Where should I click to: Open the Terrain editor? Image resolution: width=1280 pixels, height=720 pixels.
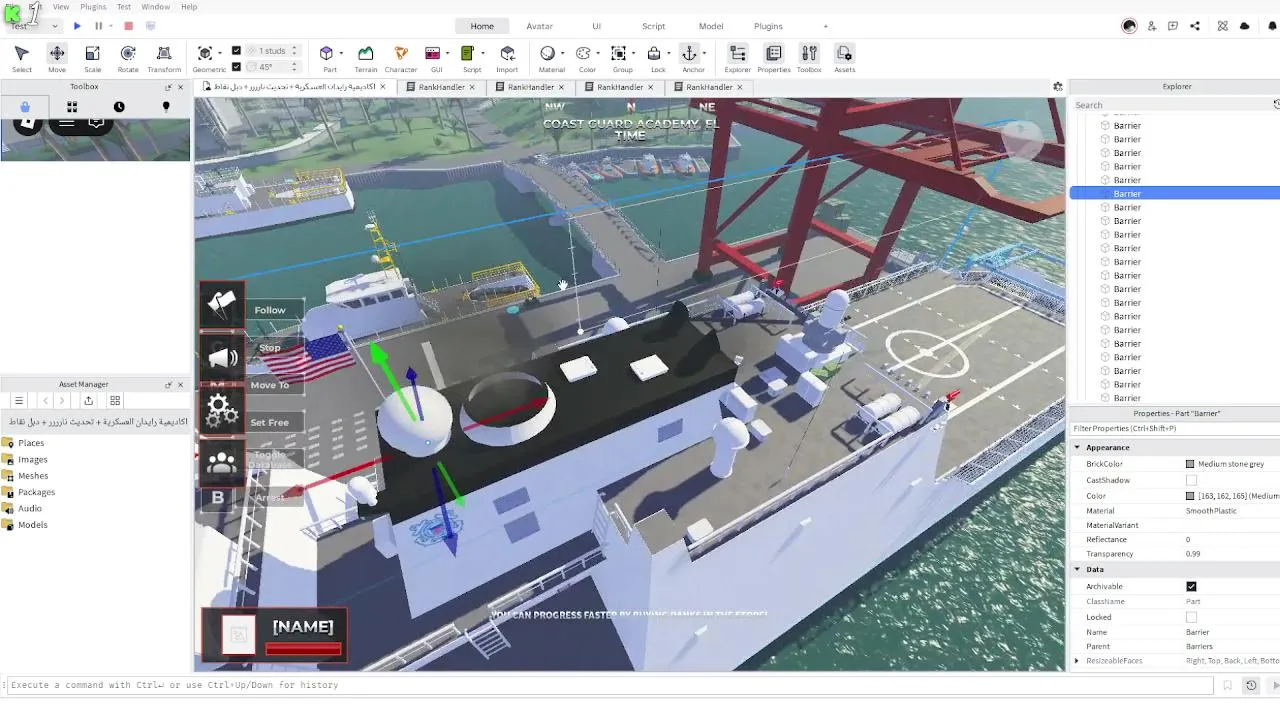[x=366, y=59]
